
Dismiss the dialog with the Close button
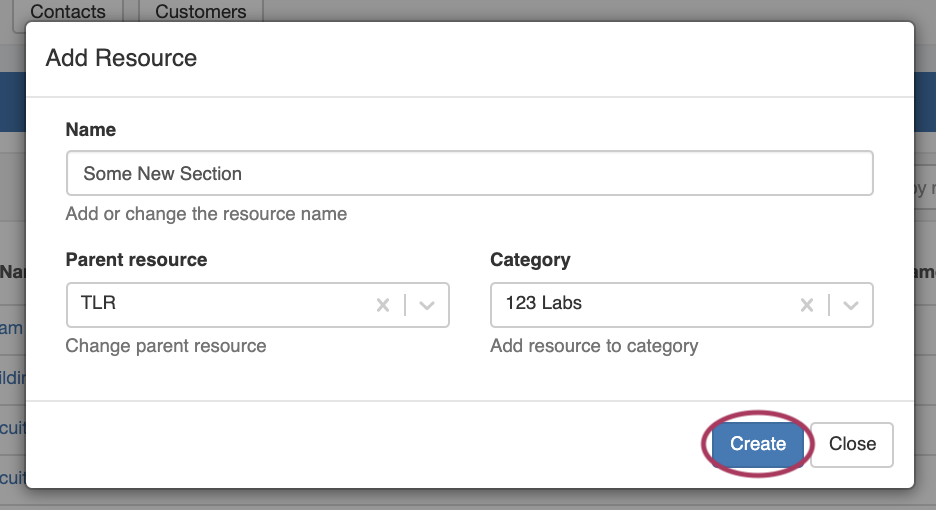(x=851, y=444)
